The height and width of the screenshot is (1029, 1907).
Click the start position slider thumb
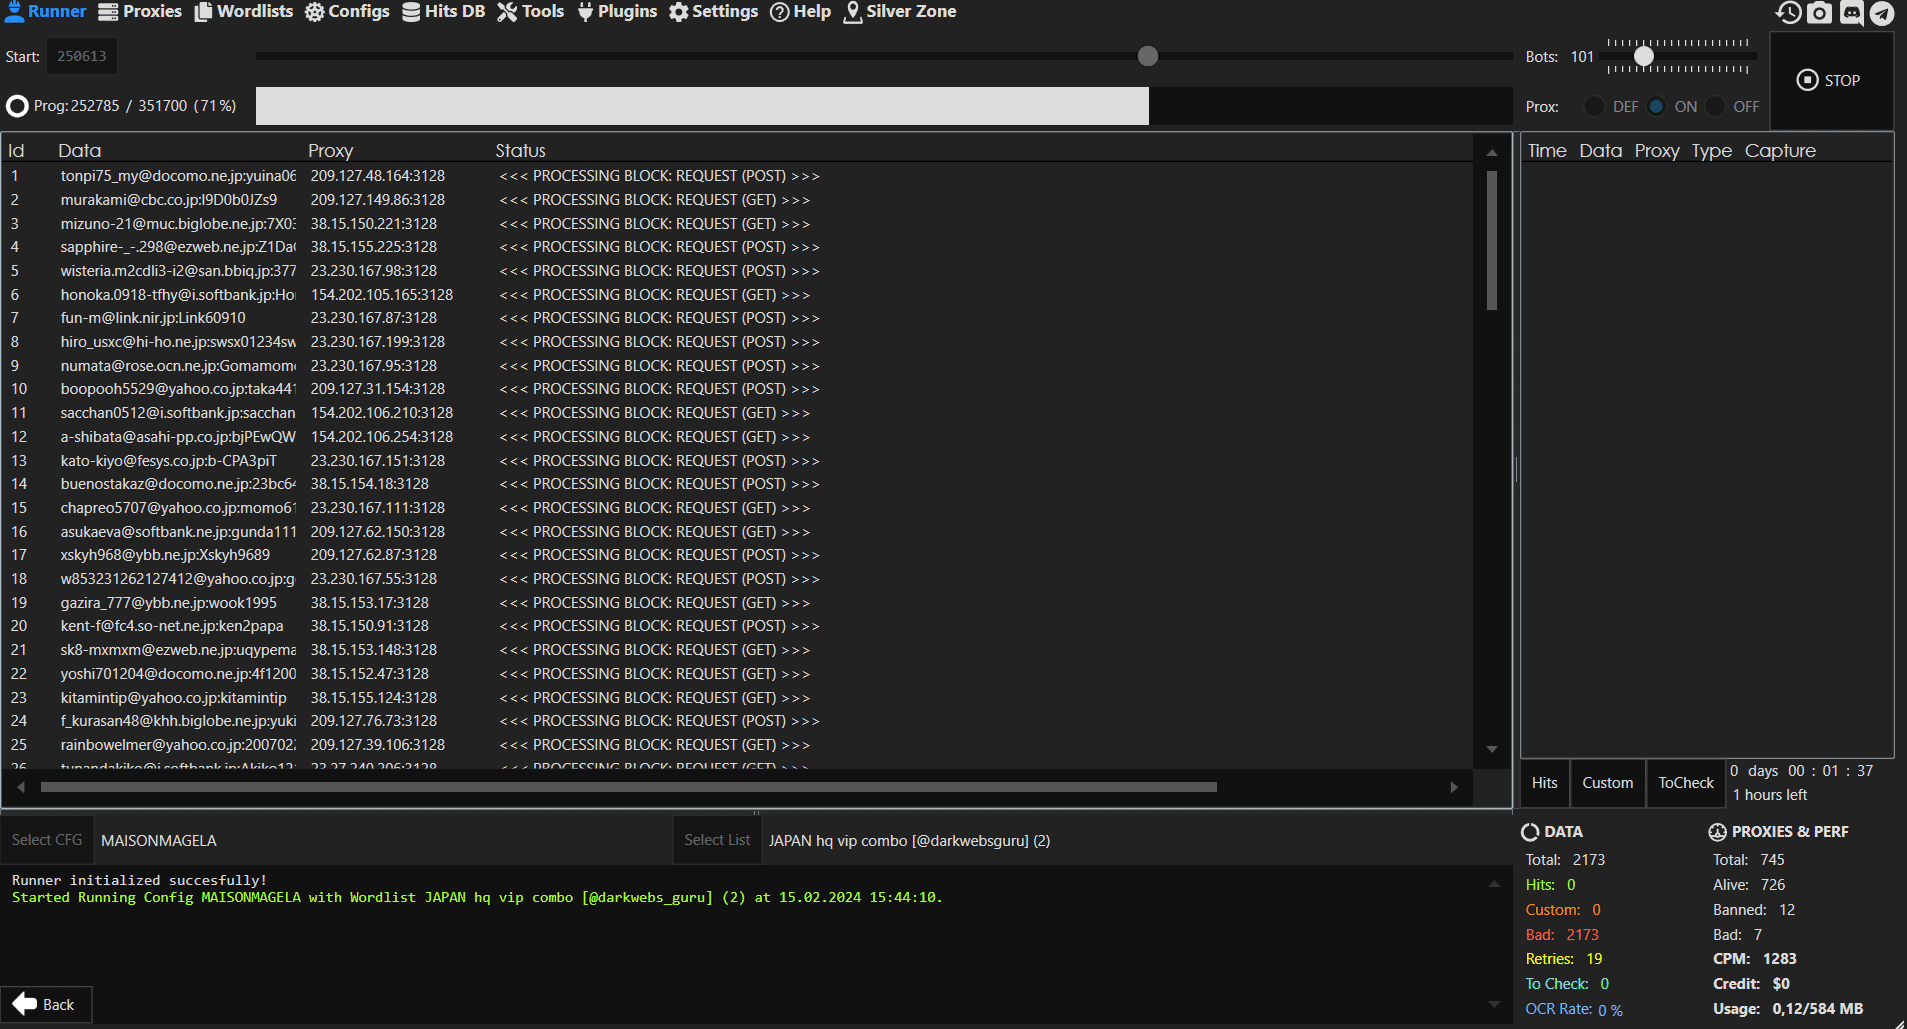click(1148, 56)
